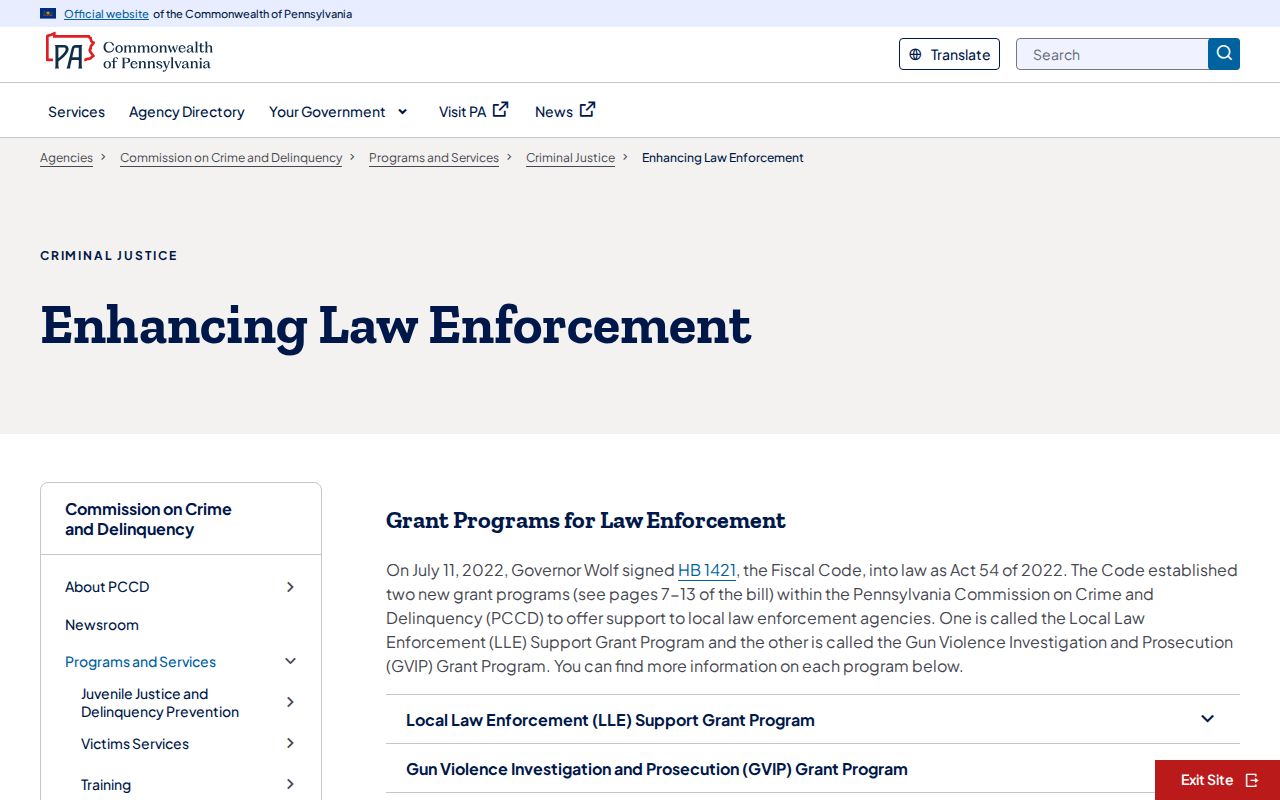The image size is (1280, 800).
Task: Click the external link icon beside News
Action: pyautogui.click(x=588, y=110)
